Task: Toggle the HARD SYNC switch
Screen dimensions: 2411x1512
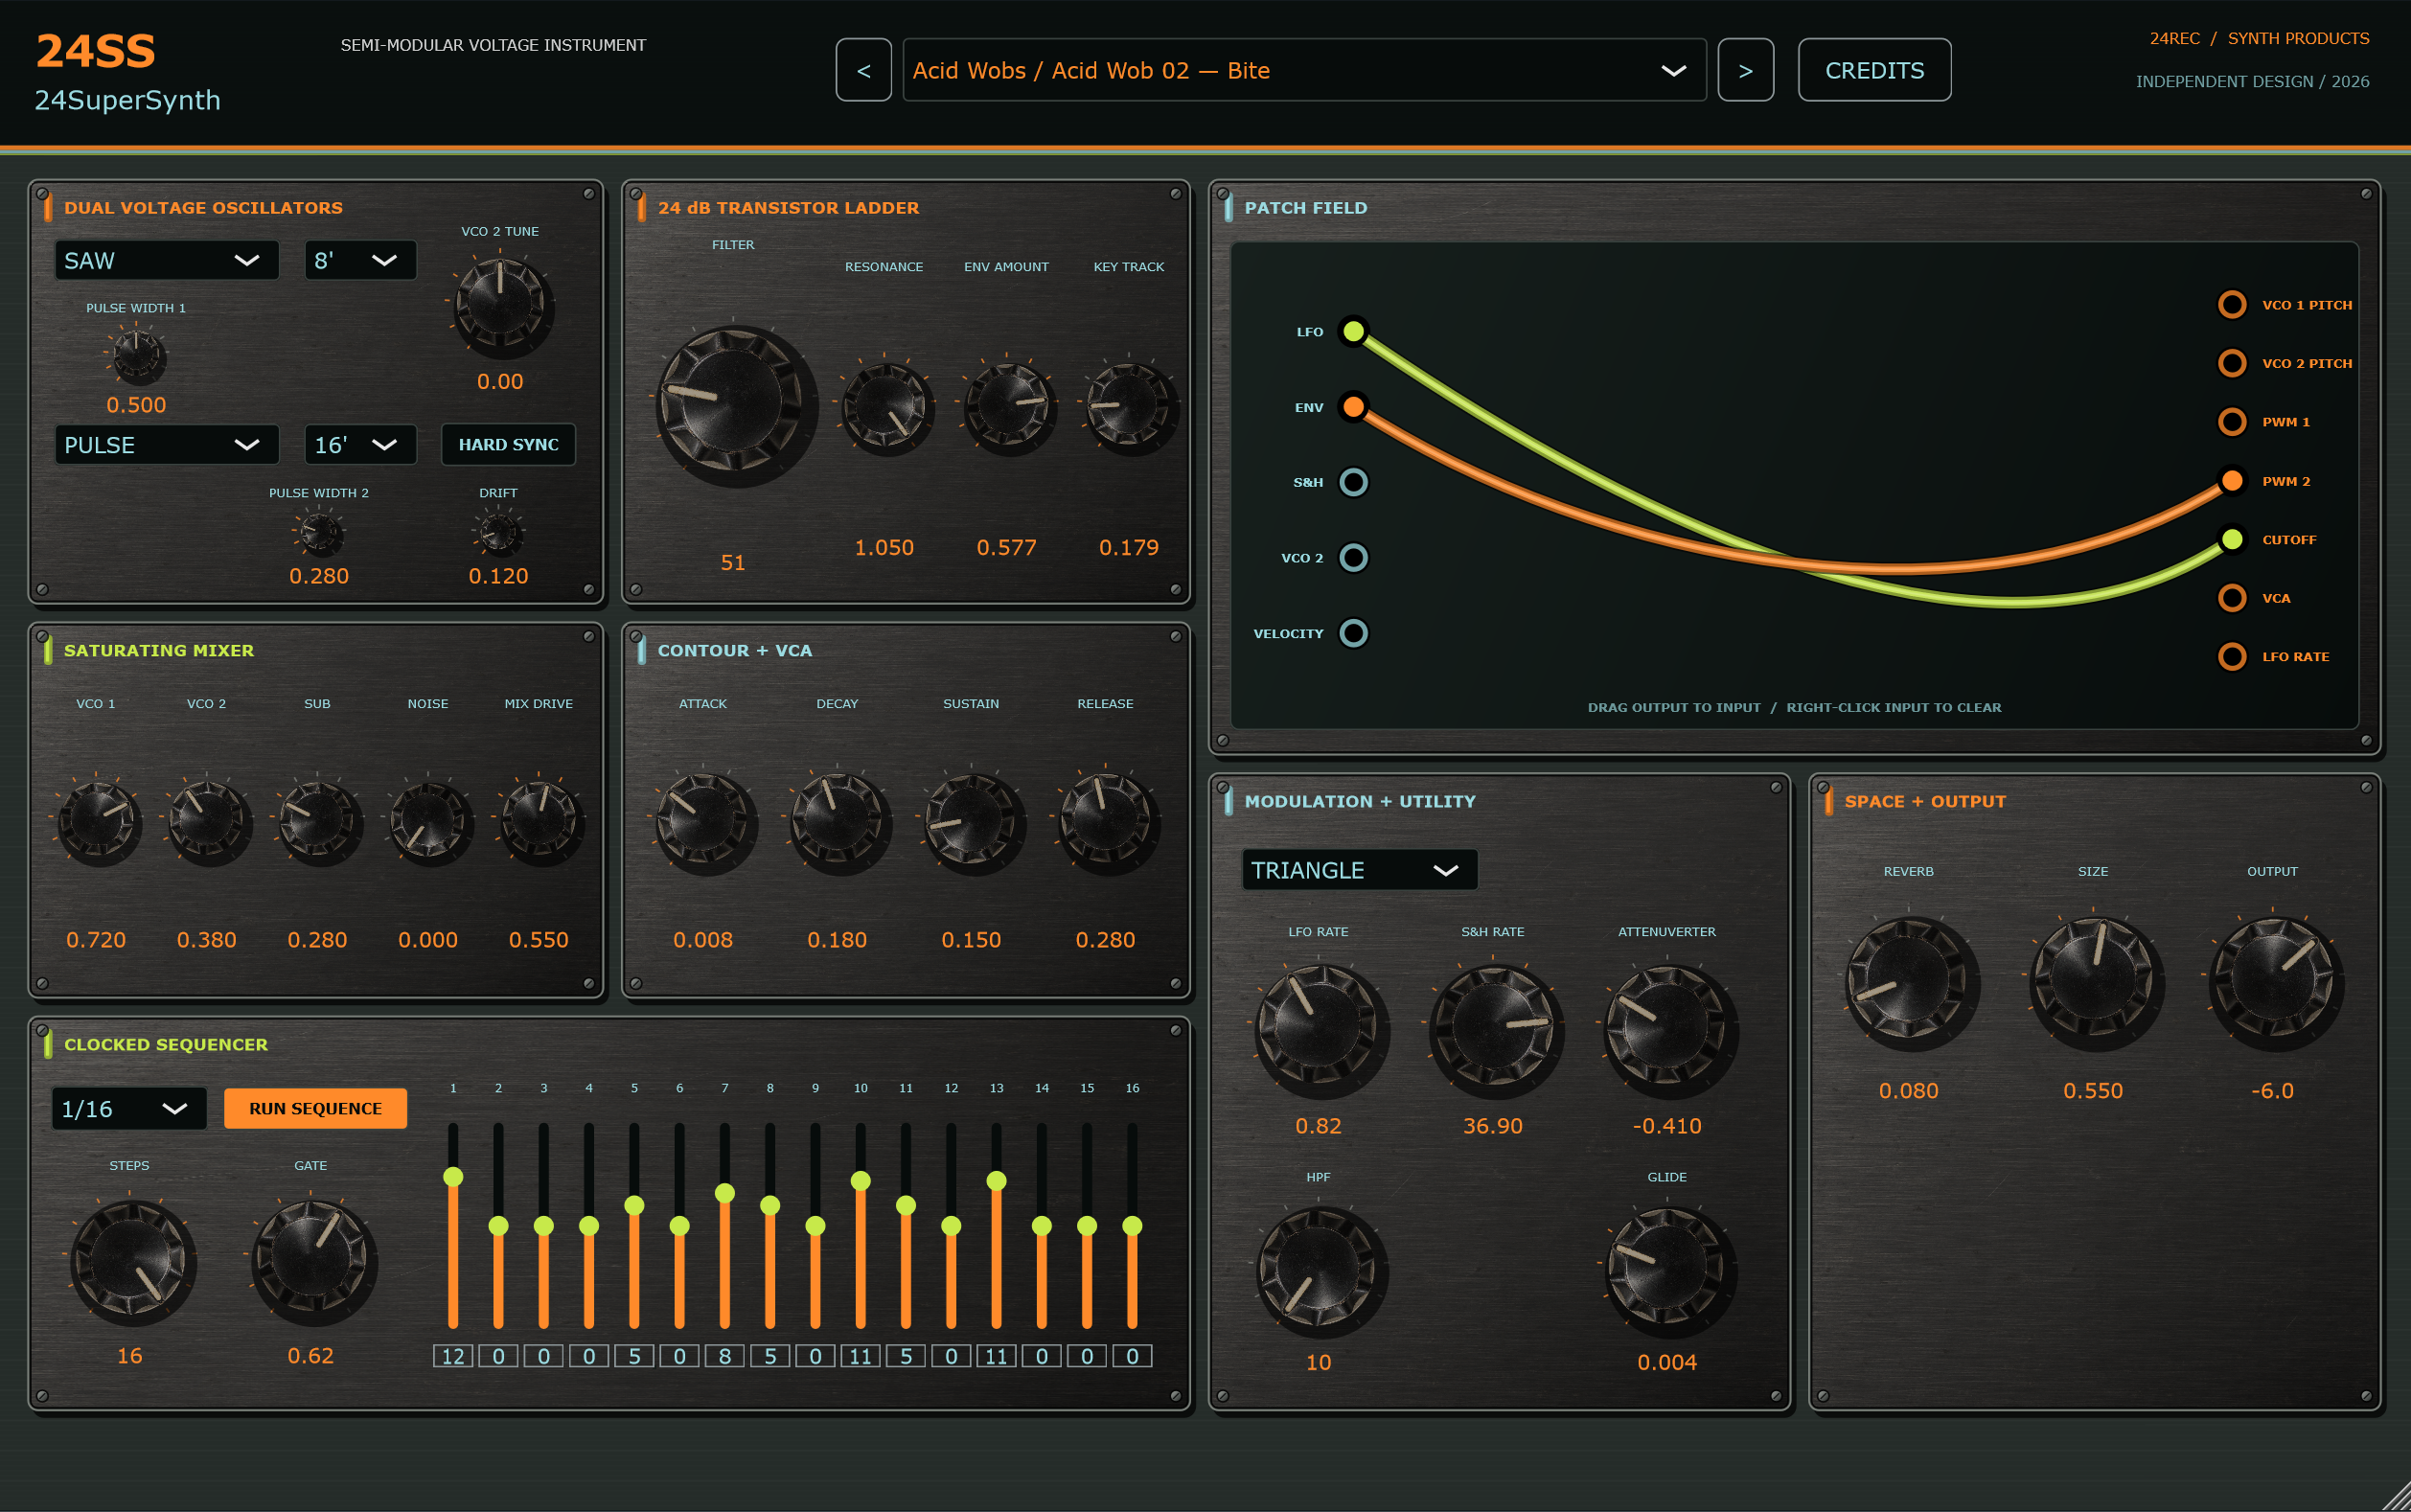Action: 508,445
